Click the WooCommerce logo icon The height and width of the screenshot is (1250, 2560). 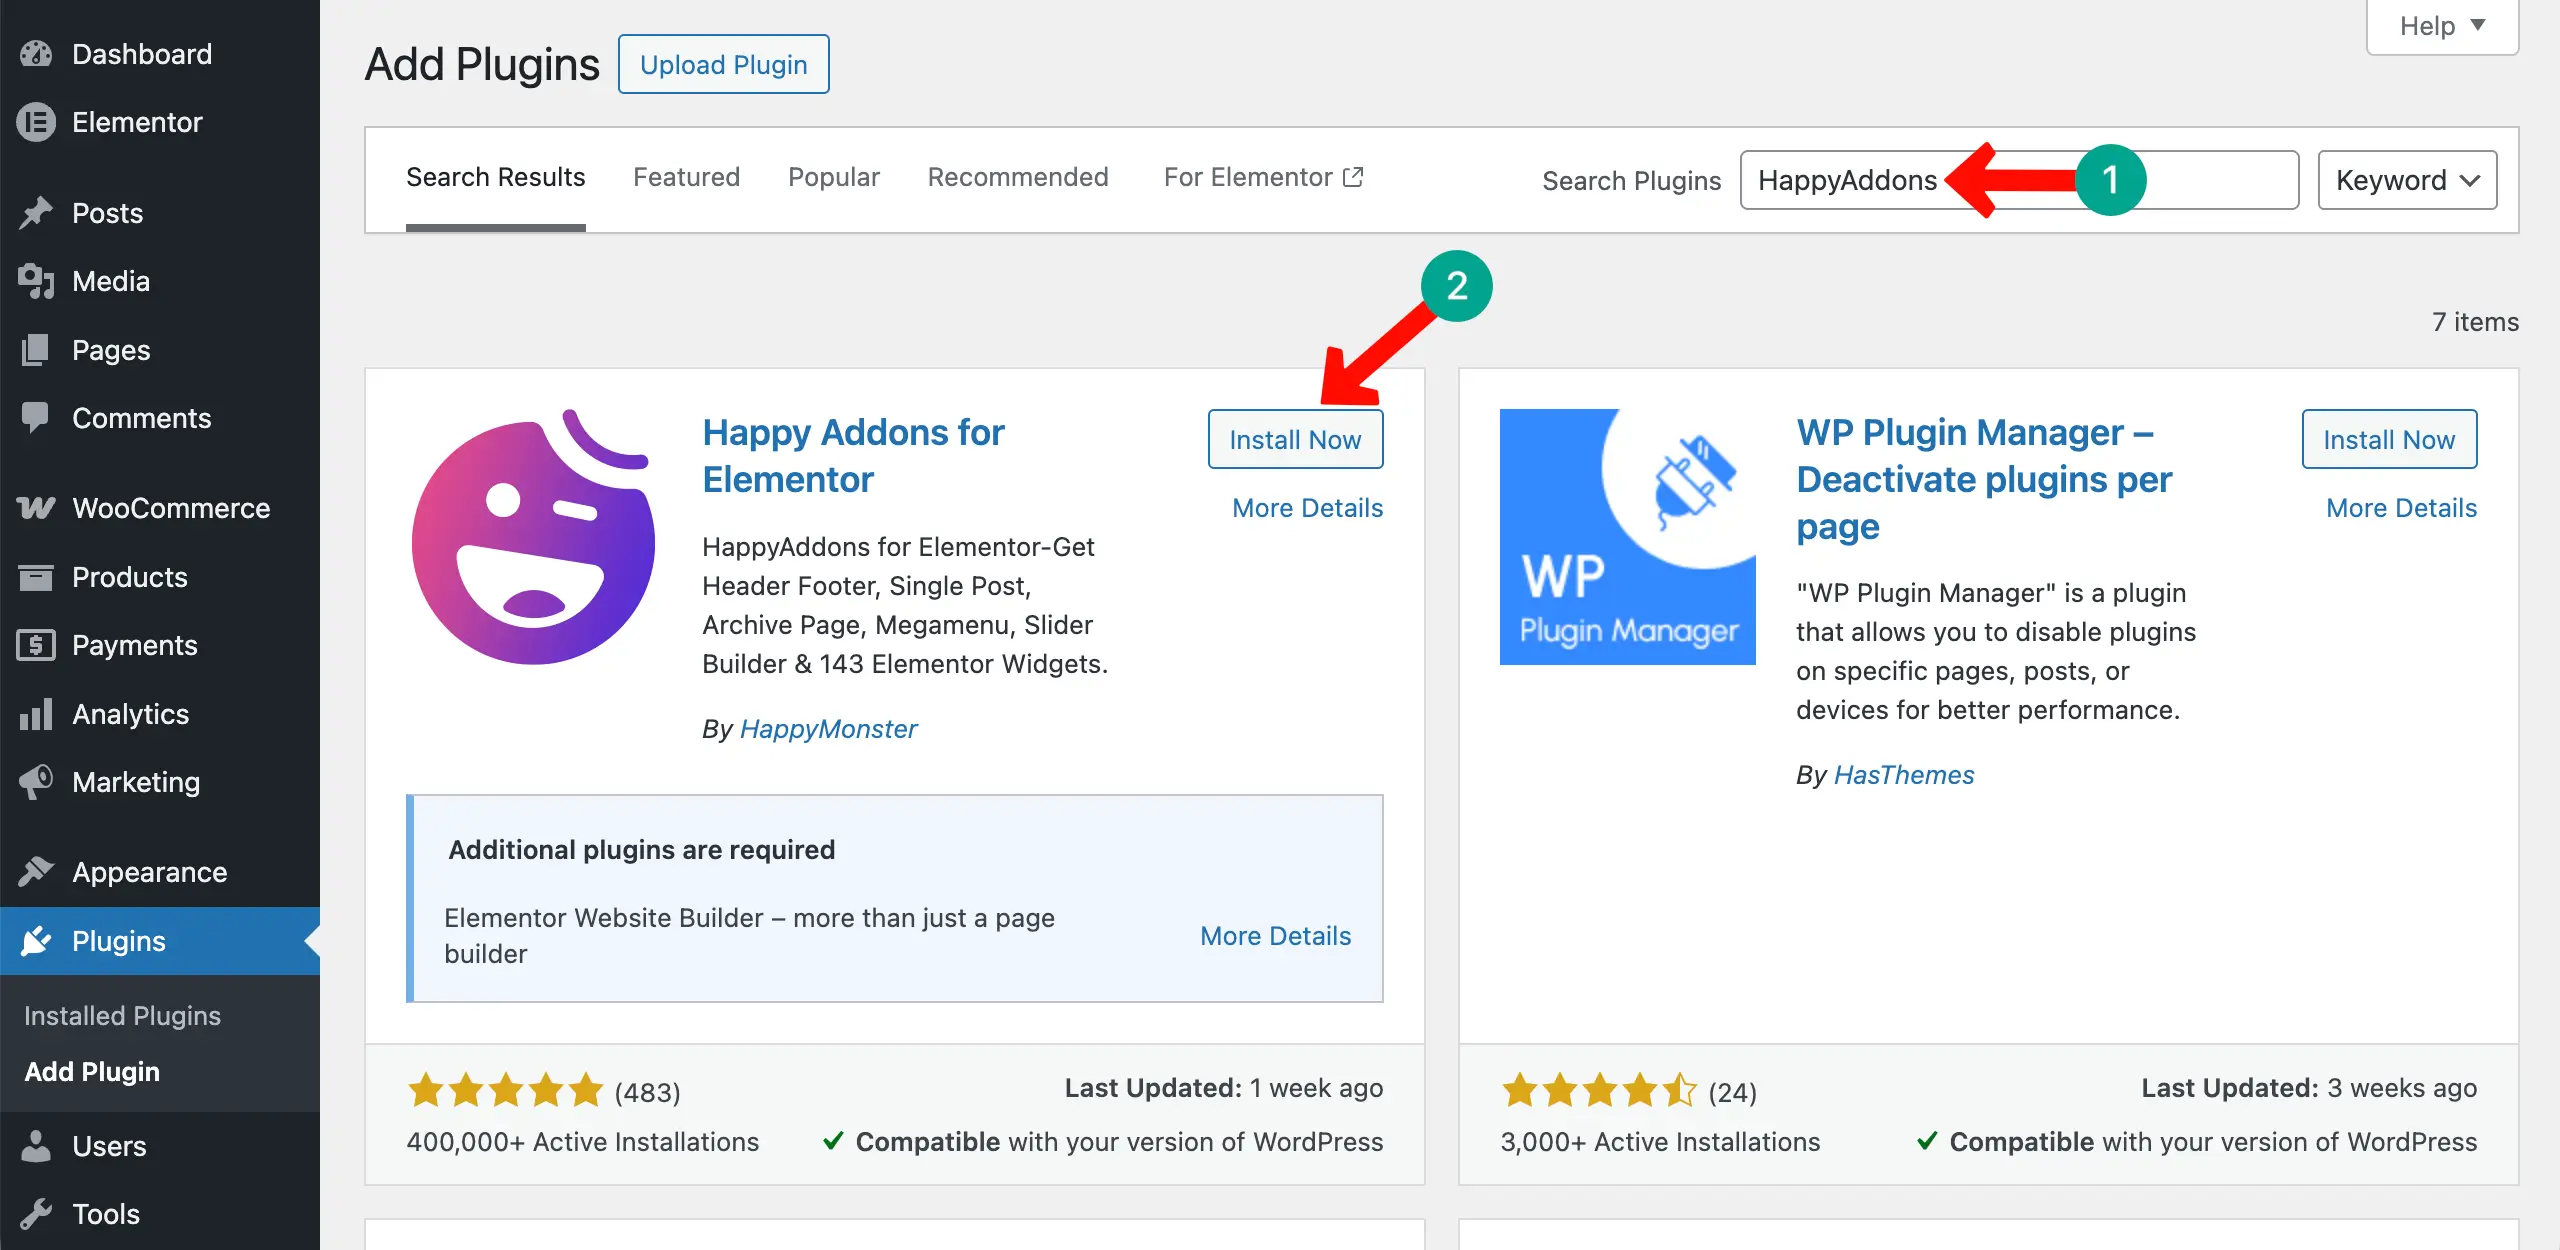pos(36,508)
